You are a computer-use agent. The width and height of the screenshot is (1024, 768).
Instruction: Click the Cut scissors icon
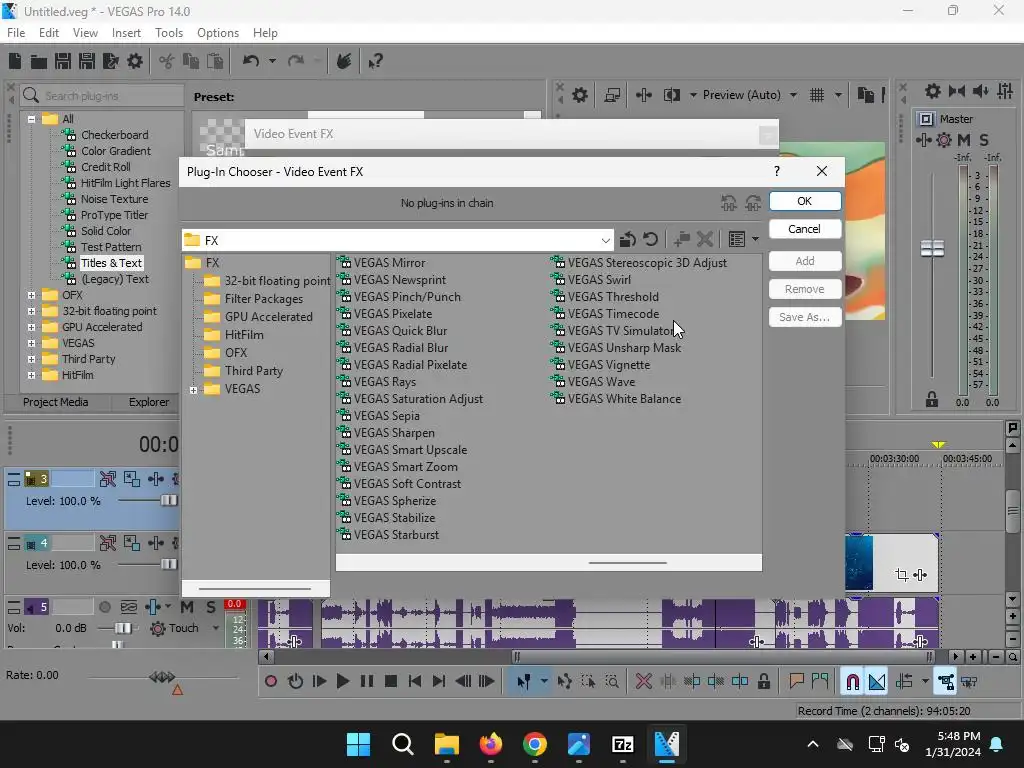point(167,61)
